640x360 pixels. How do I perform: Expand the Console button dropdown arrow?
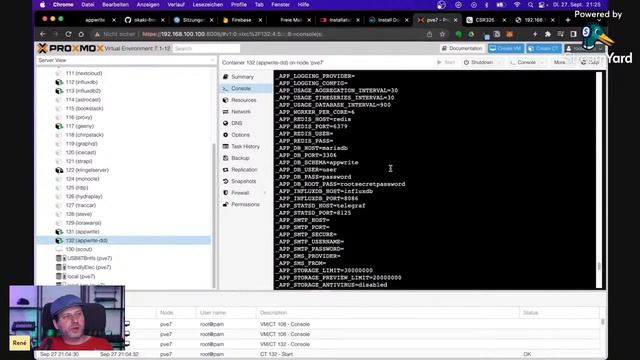(x=542, y=62)
